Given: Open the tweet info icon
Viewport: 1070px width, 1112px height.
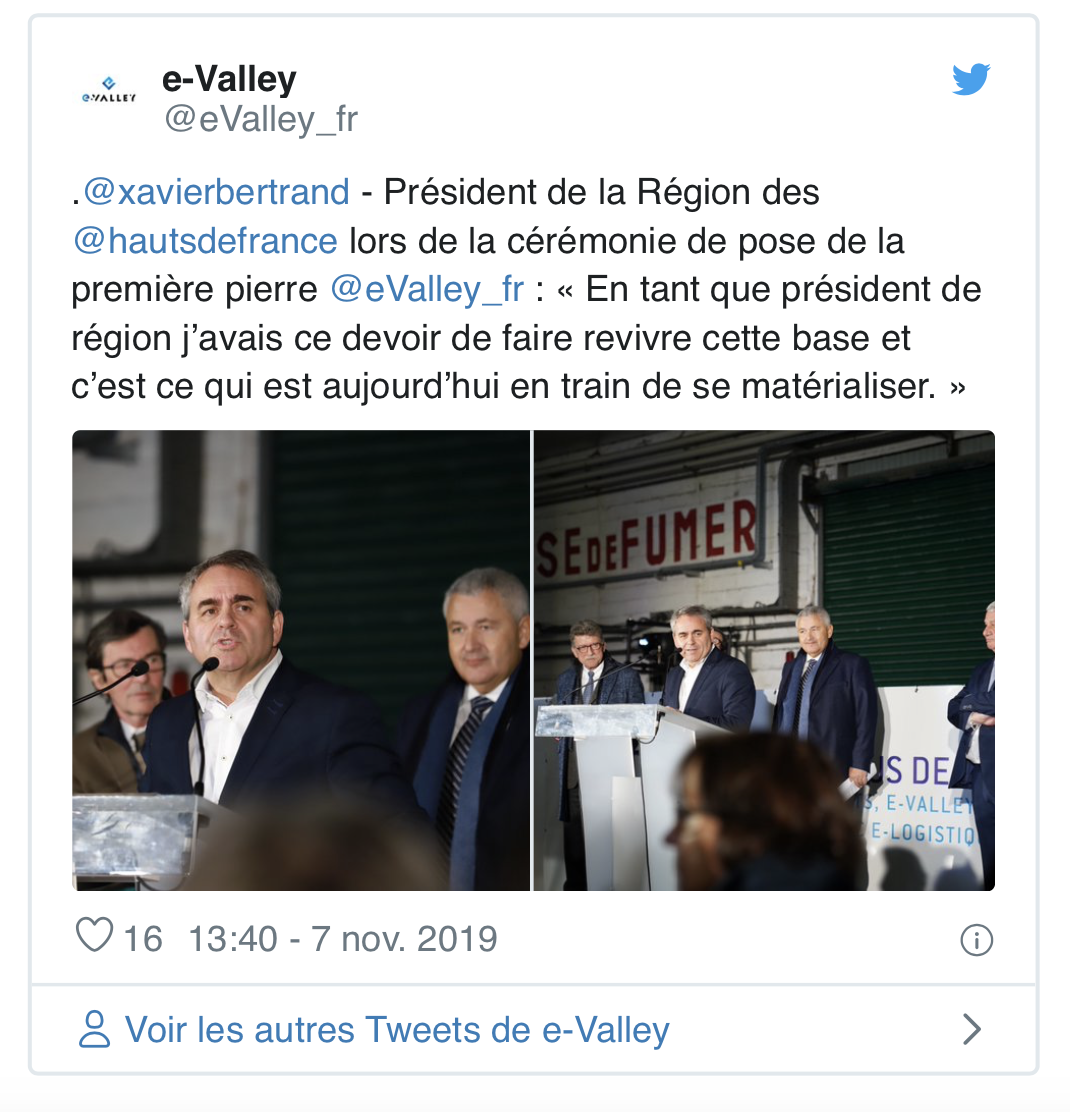Looking at the screenshot, I should pos(976,940).
